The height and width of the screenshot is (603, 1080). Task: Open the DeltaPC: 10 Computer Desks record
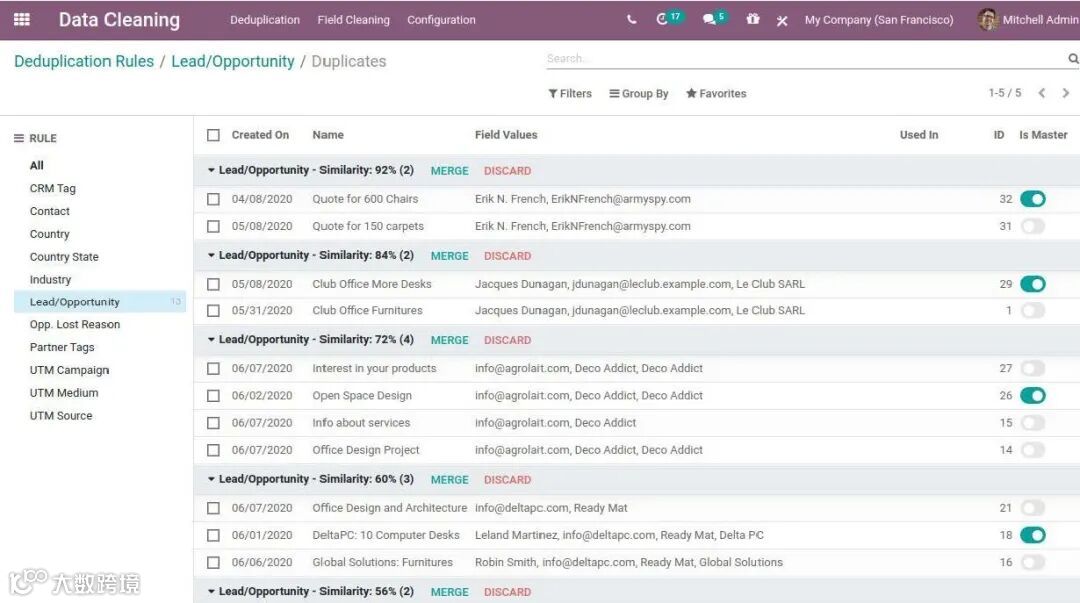386,535
